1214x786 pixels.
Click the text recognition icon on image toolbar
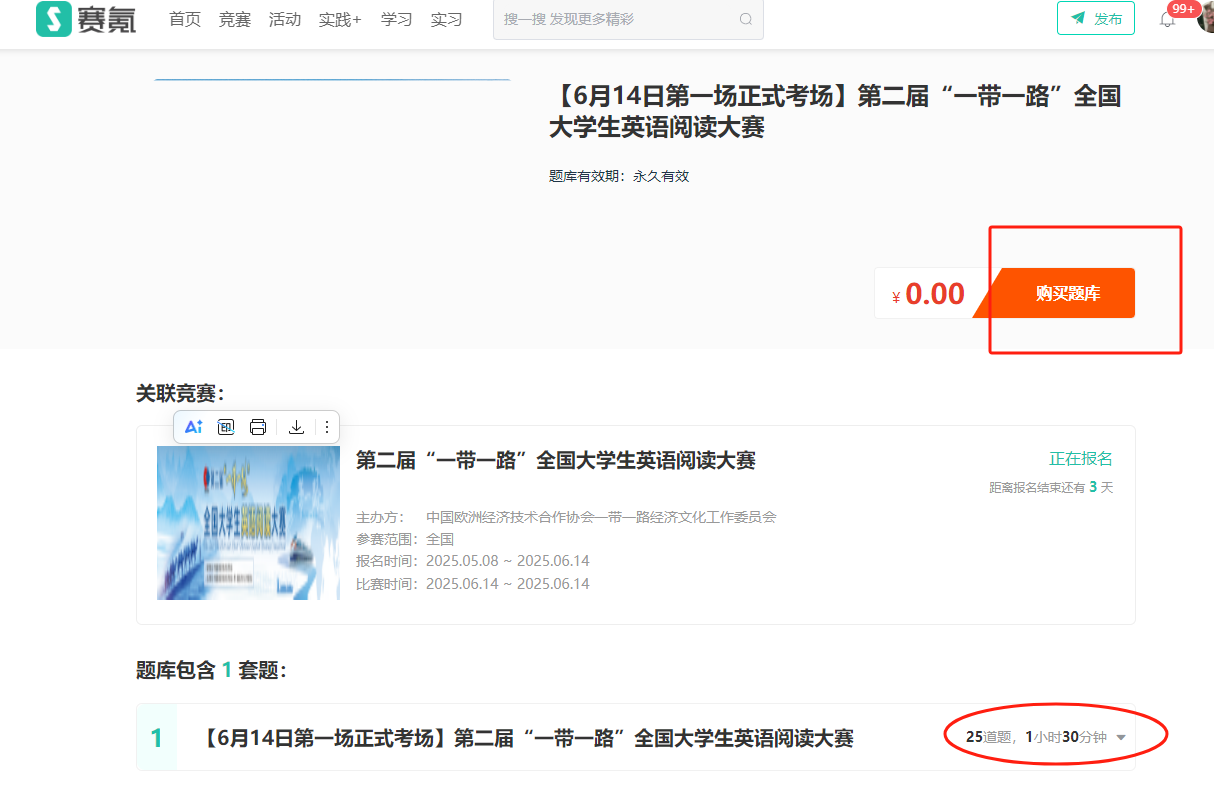(226, 427)
